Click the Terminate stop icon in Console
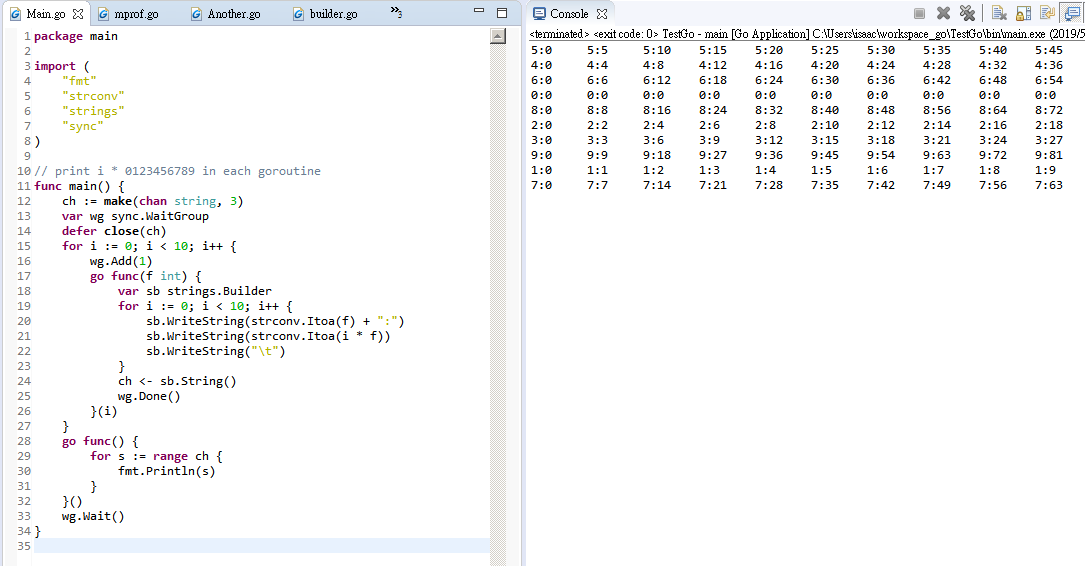This screenshot has width=1085, height=566. click(x=919, y=14)
